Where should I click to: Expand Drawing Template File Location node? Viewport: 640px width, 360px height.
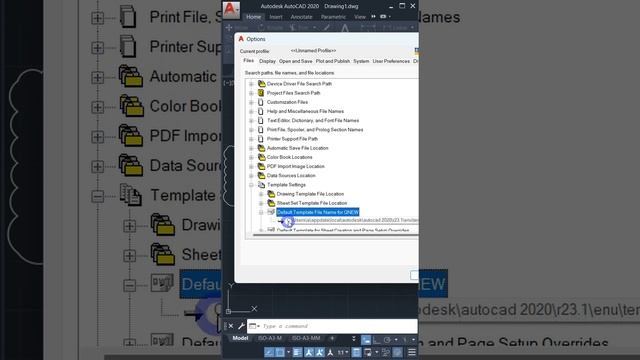261,194
